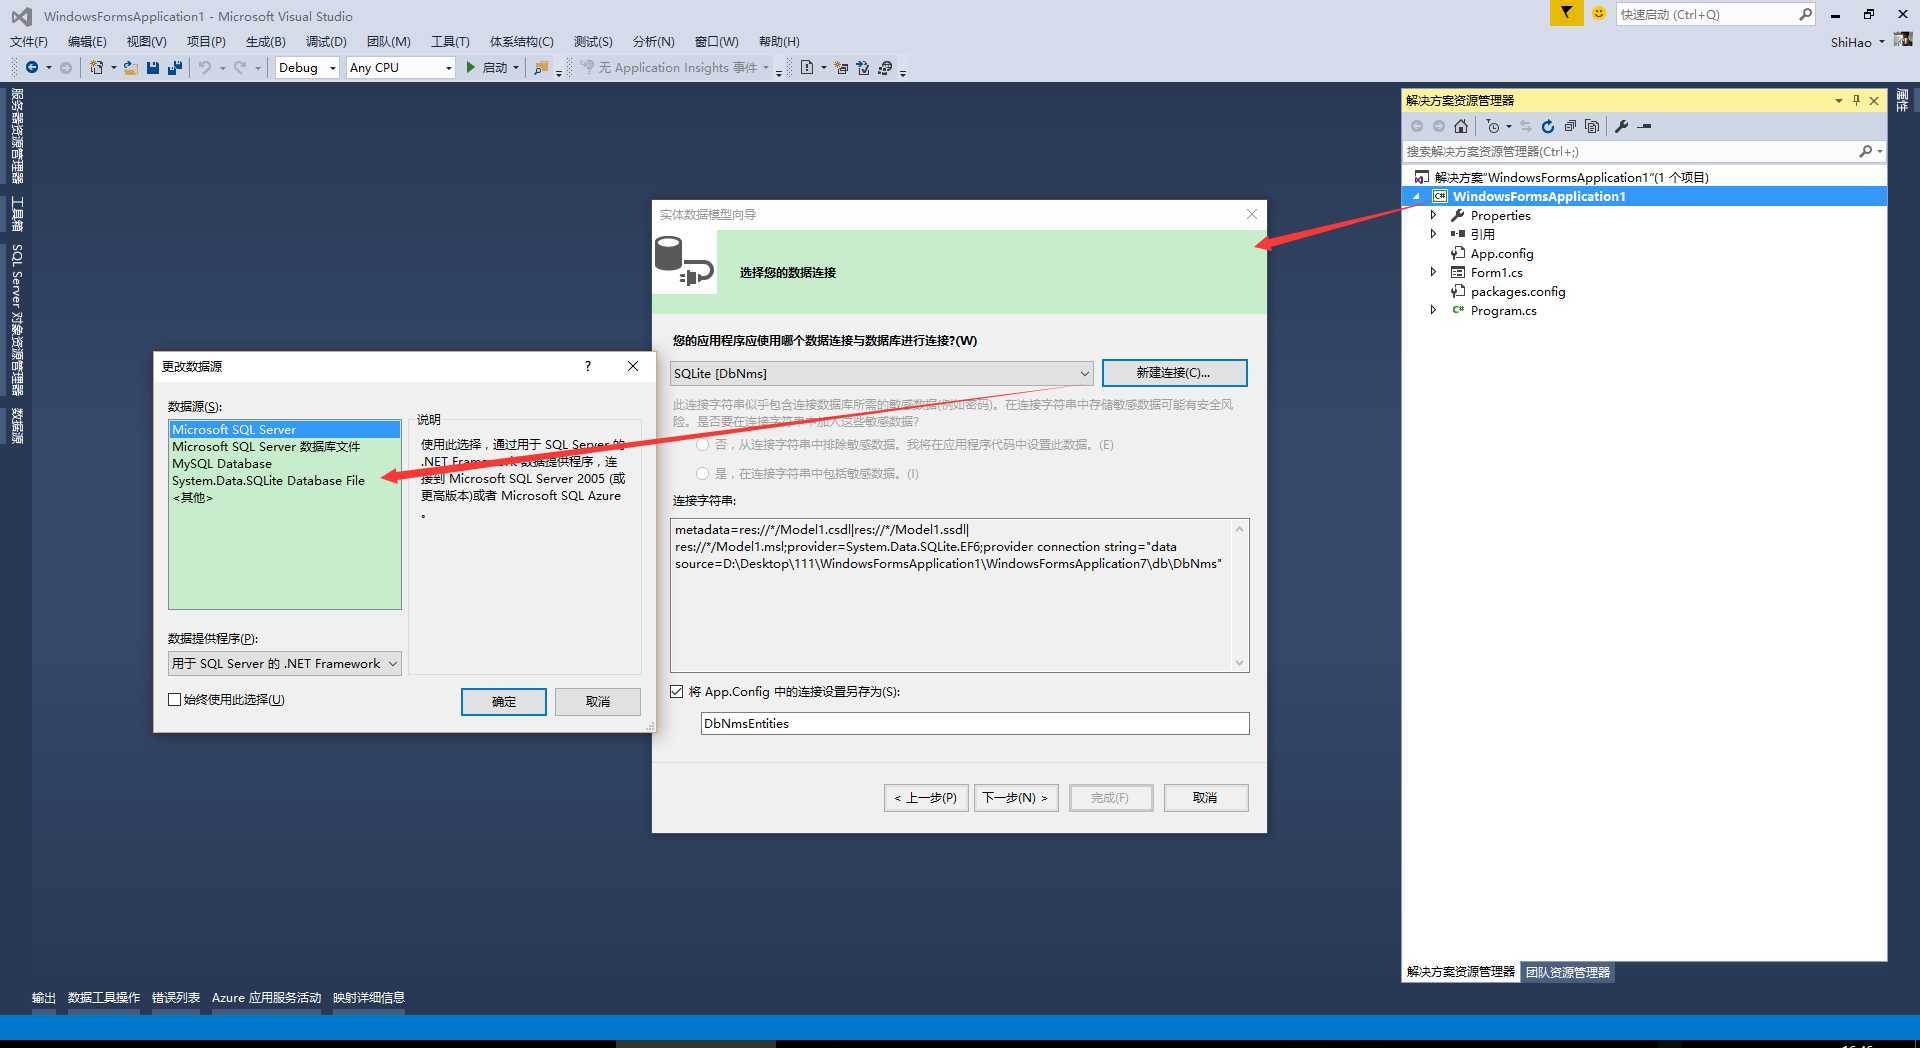Select System.Data.SQLite Database File data source
Screen dimensions: 1920x1048
point(268,481)
